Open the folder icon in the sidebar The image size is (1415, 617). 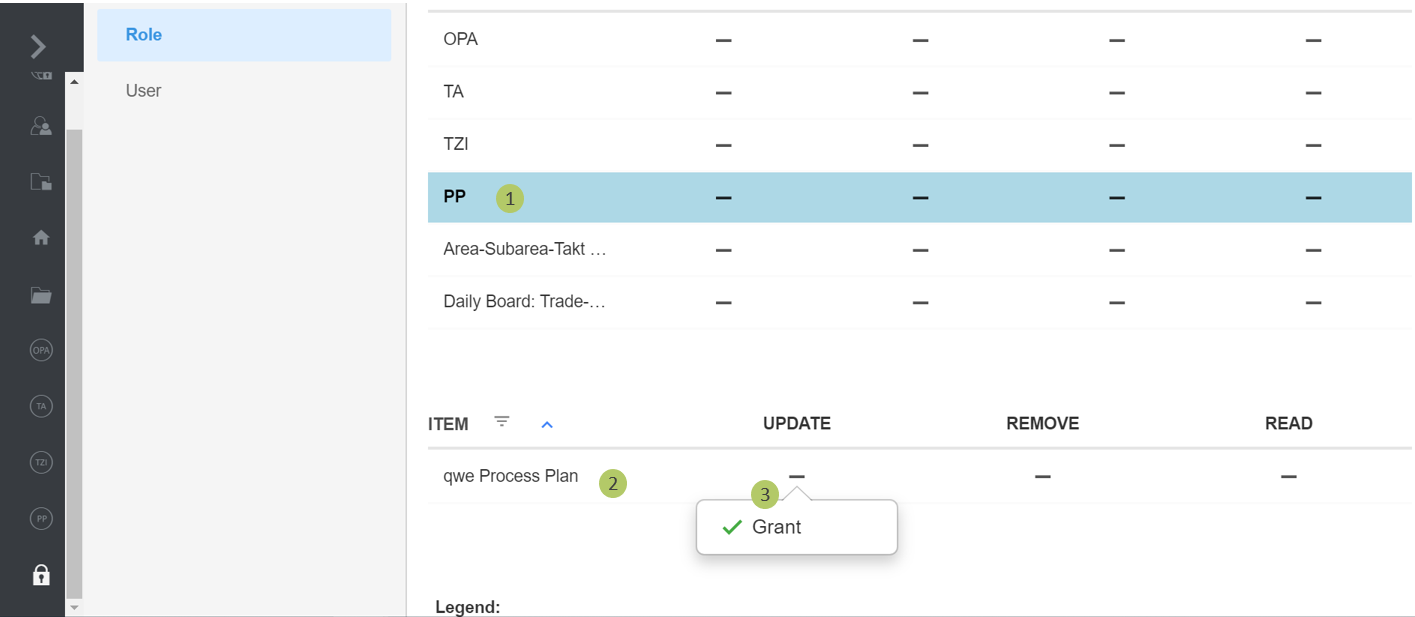[x=41, y=295]
